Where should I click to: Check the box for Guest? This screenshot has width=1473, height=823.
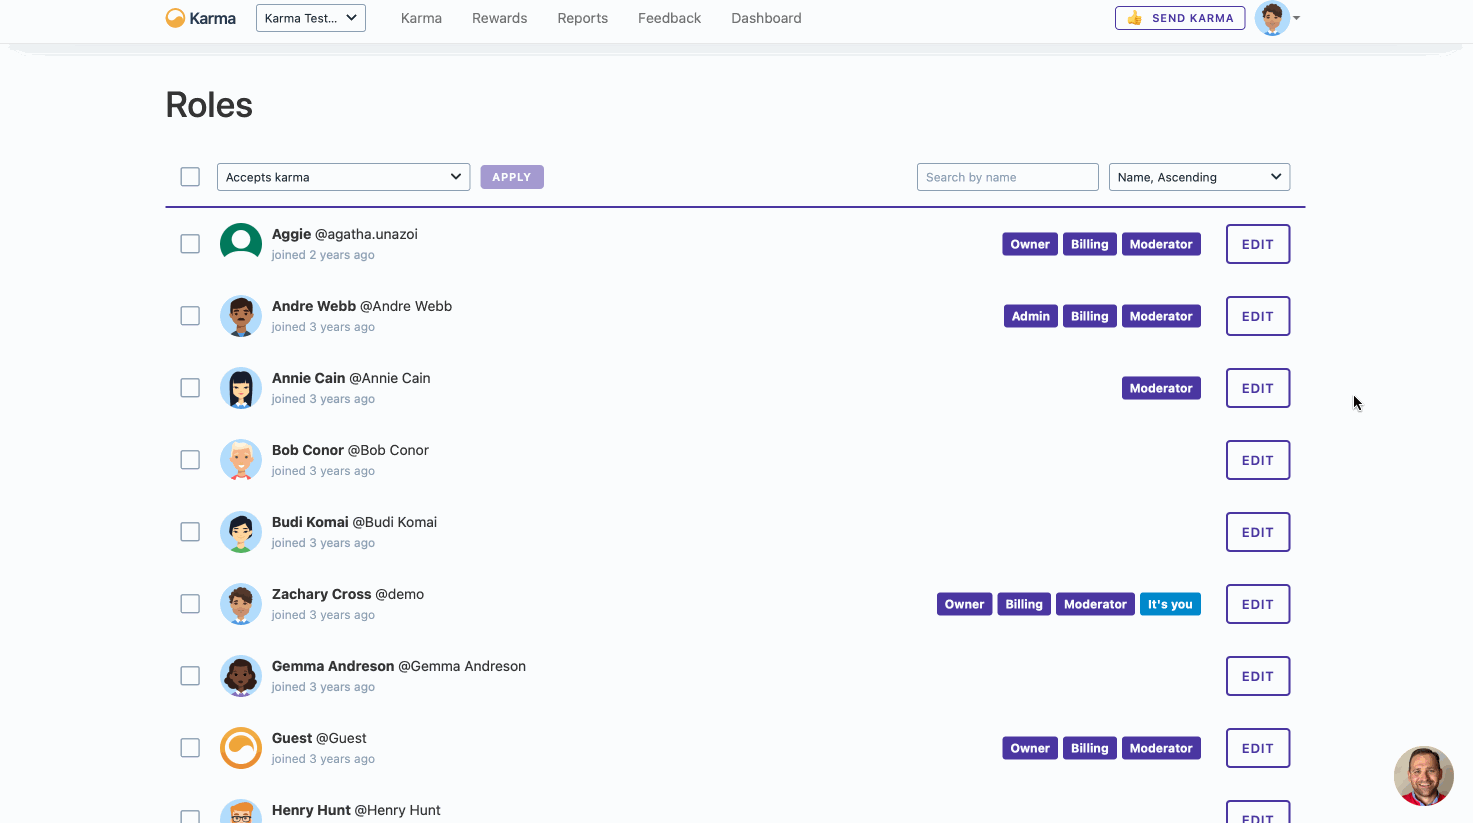pyautogui.click(x=190, y=748)
